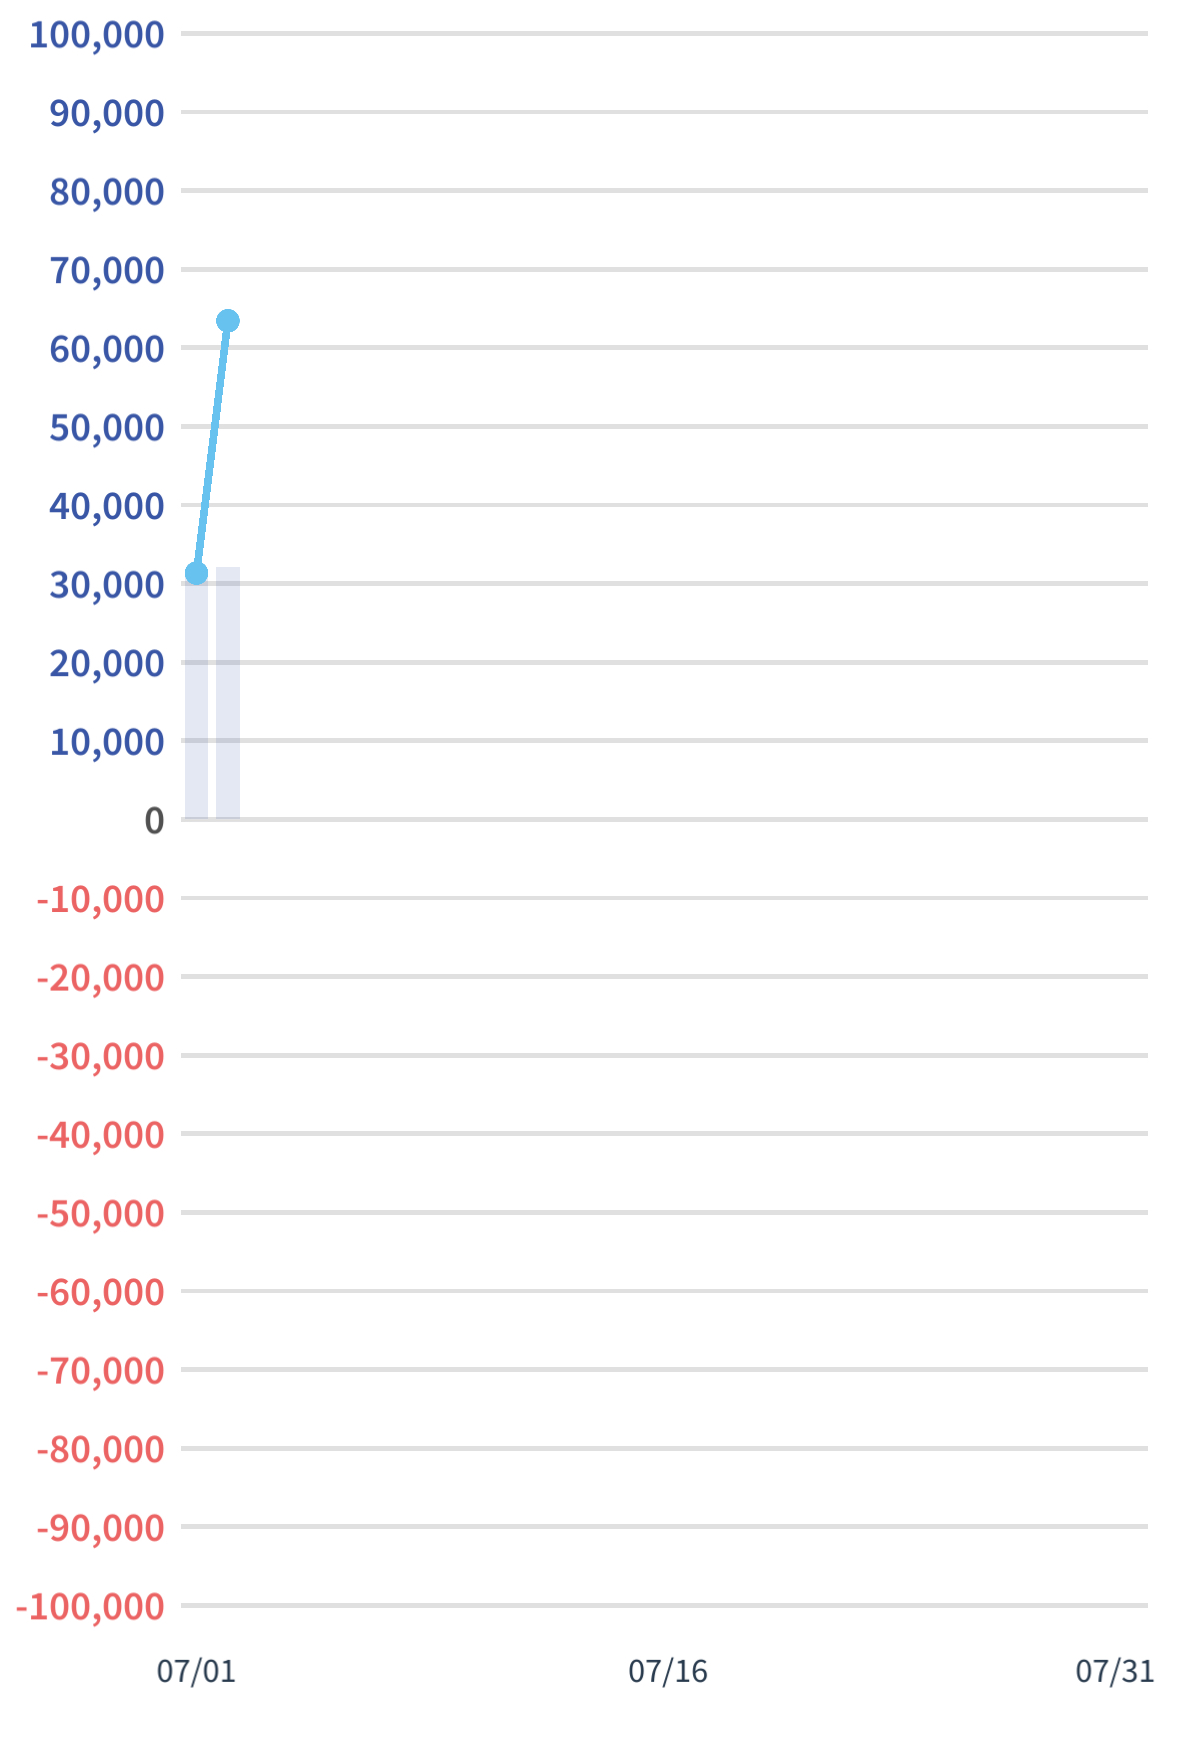Click the -80,000 axis label
The height and width of the screenshot is (1739, 1179).
pyautogui.click(x=100, y=1450)
